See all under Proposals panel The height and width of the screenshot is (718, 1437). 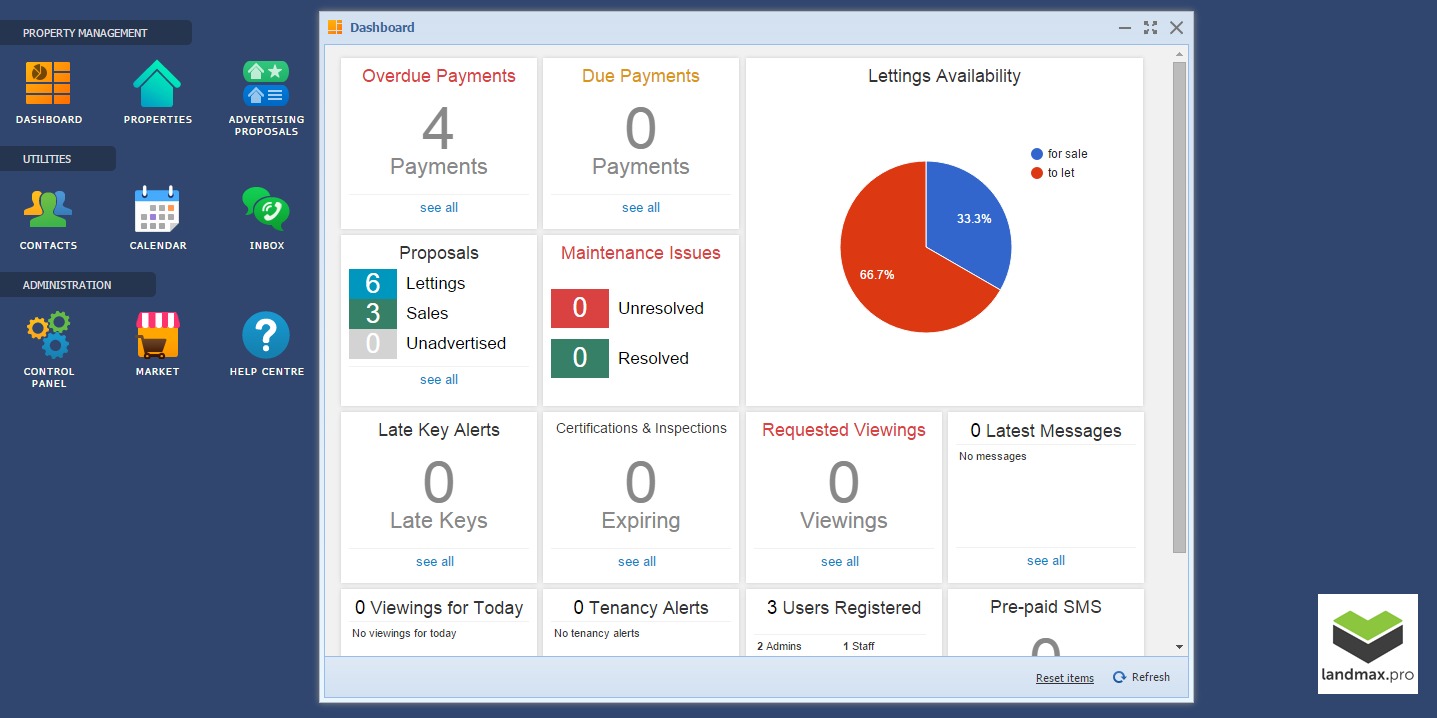point(439,380)
